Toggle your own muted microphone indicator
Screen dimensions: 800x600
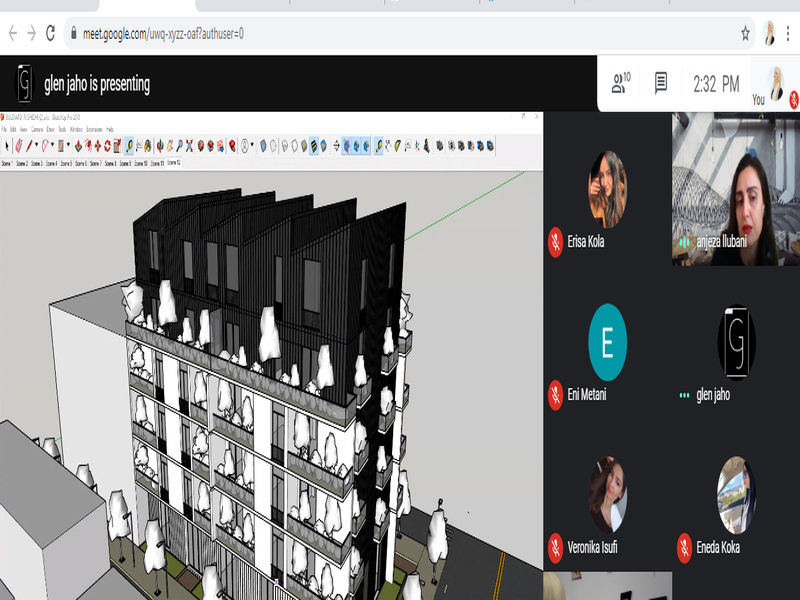coord(794,98)
